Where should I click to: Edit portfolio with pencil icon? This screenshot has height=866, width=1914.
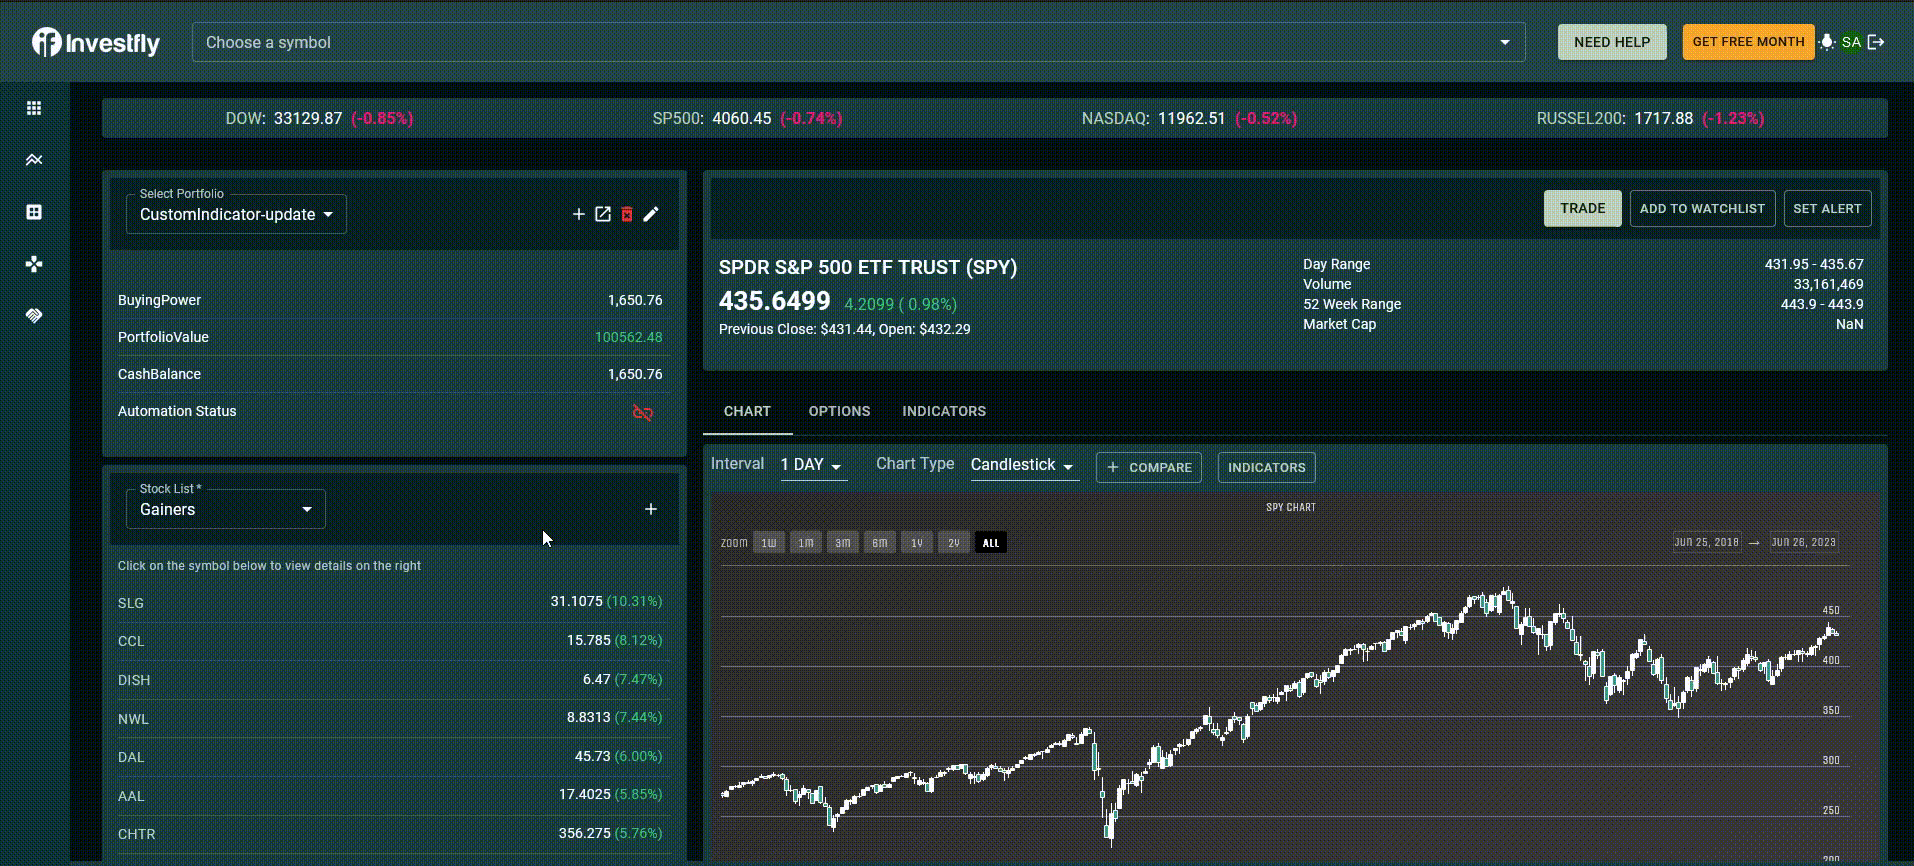pos(651,214)
